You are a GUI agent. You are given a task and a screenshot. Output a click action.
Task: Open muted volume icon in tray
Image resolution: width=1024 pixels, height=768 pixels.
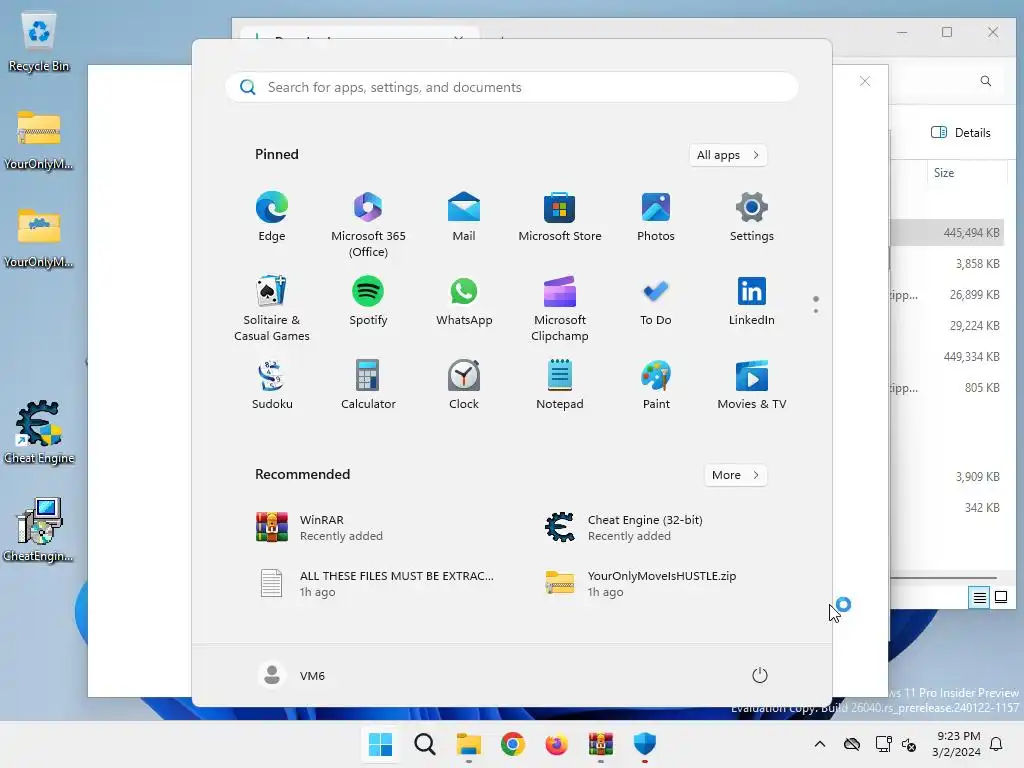click(x=908, y=744)
